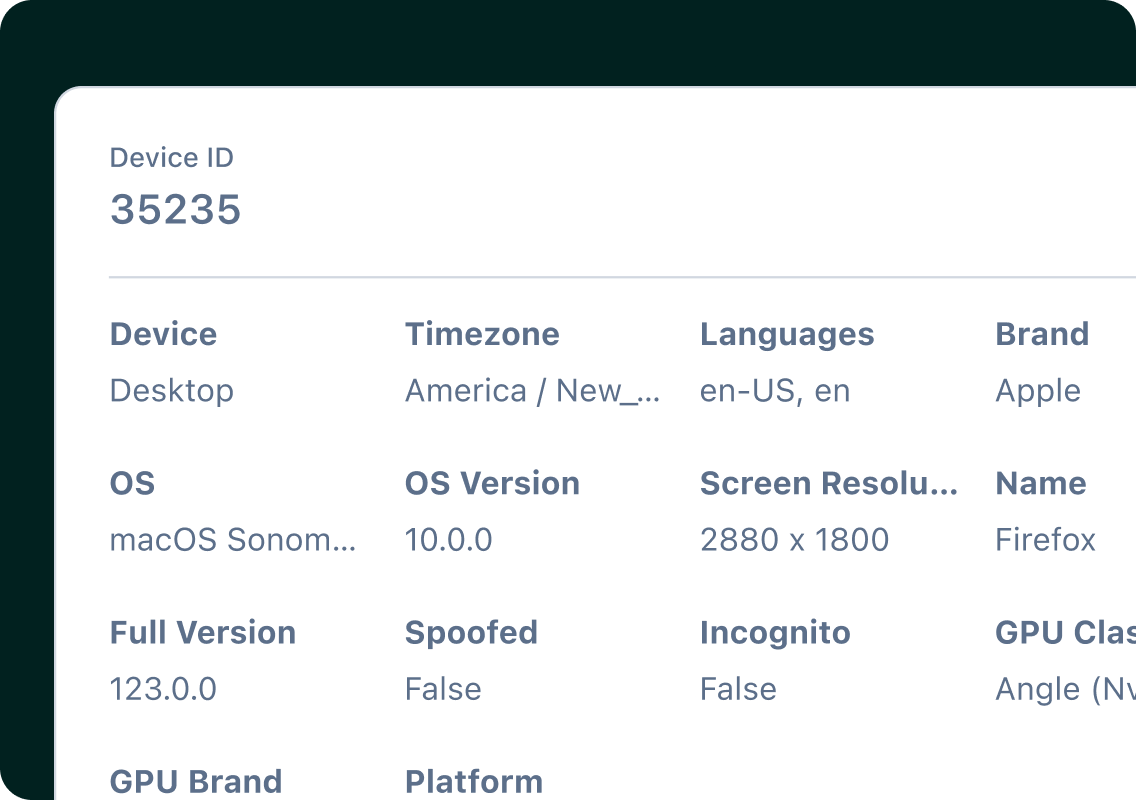Click the 2880 x 1800 resolution value
1136x800 pixels.
point(794,540)
